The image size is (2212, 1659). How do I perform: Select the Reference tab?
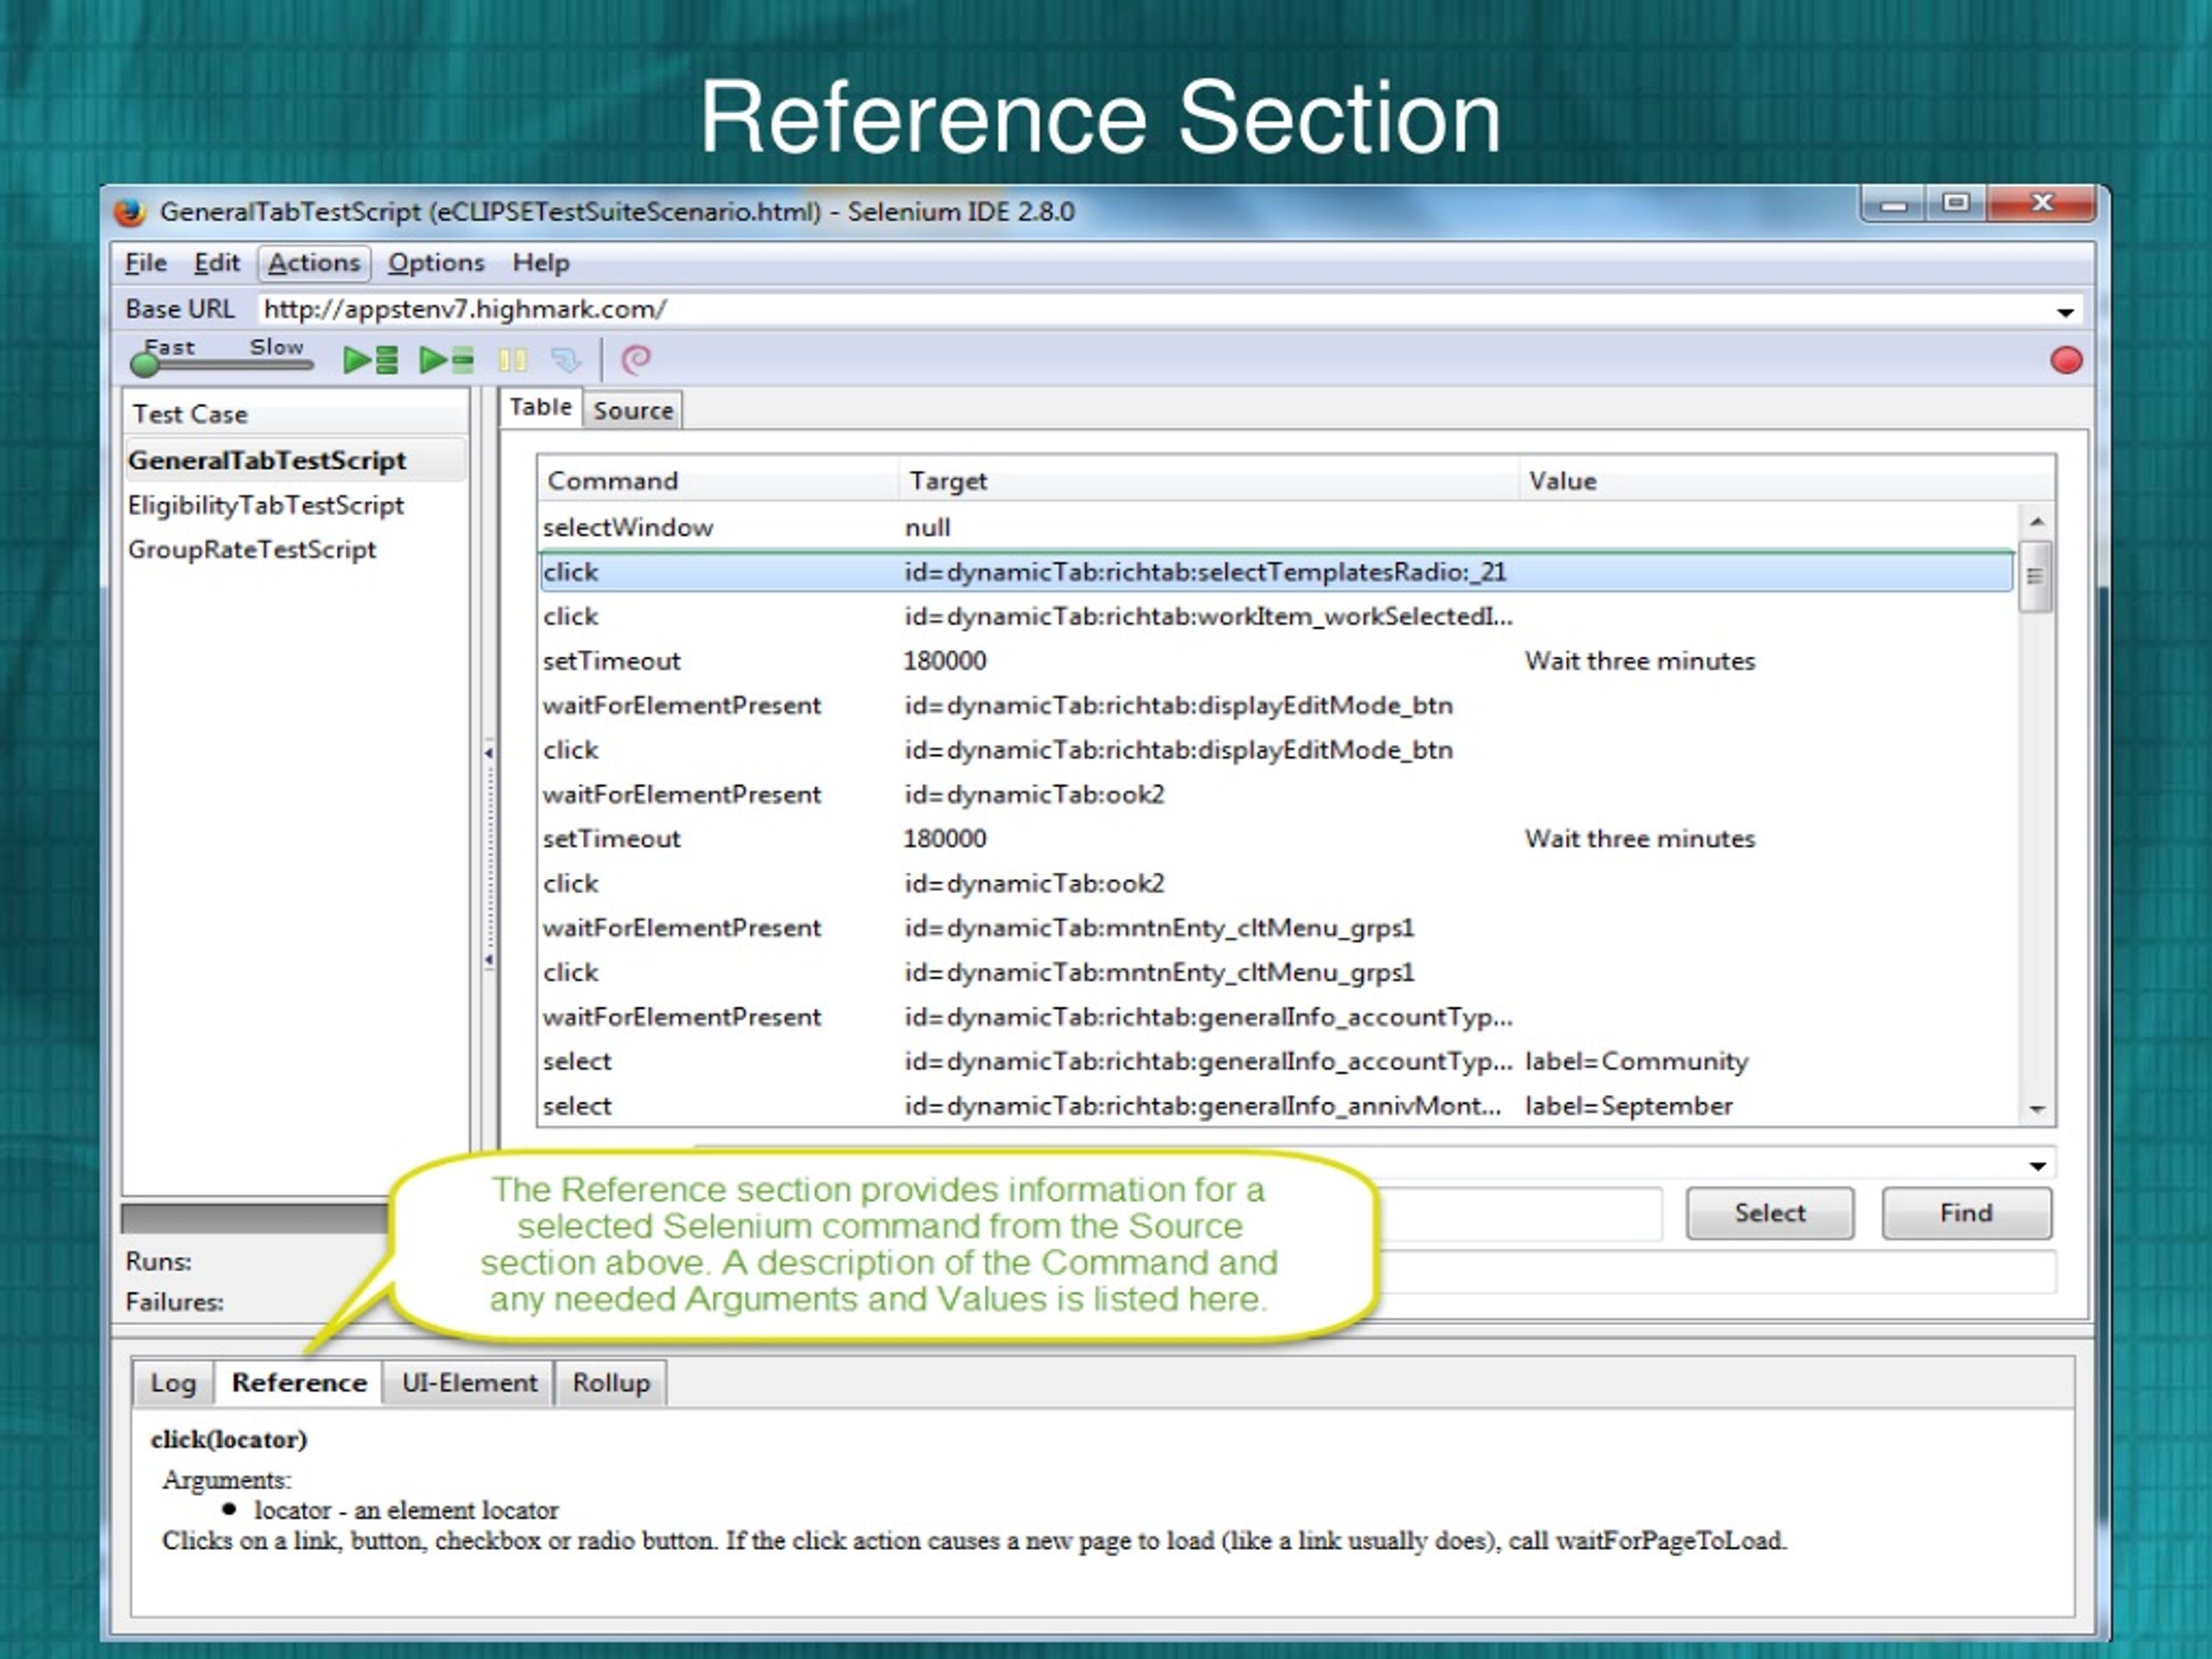299,1383
